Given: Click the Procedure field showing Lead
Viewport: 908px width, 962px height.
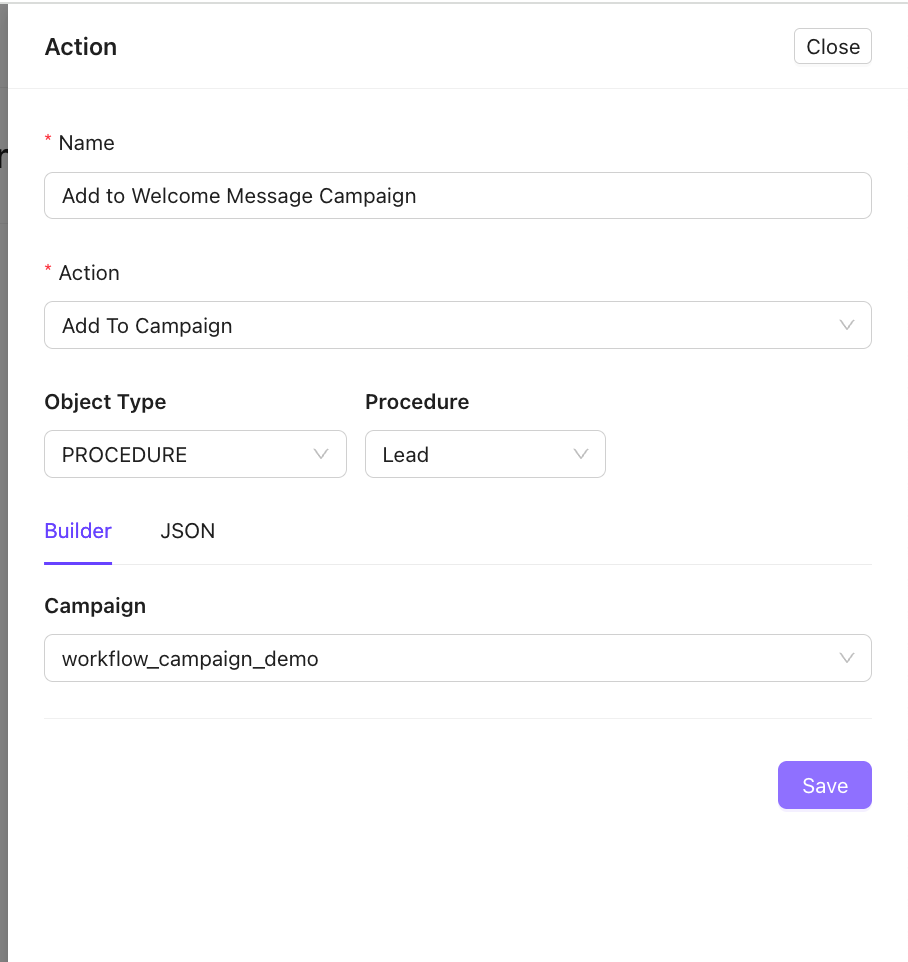Looking at the screenshot, I should tap(485, 454).
